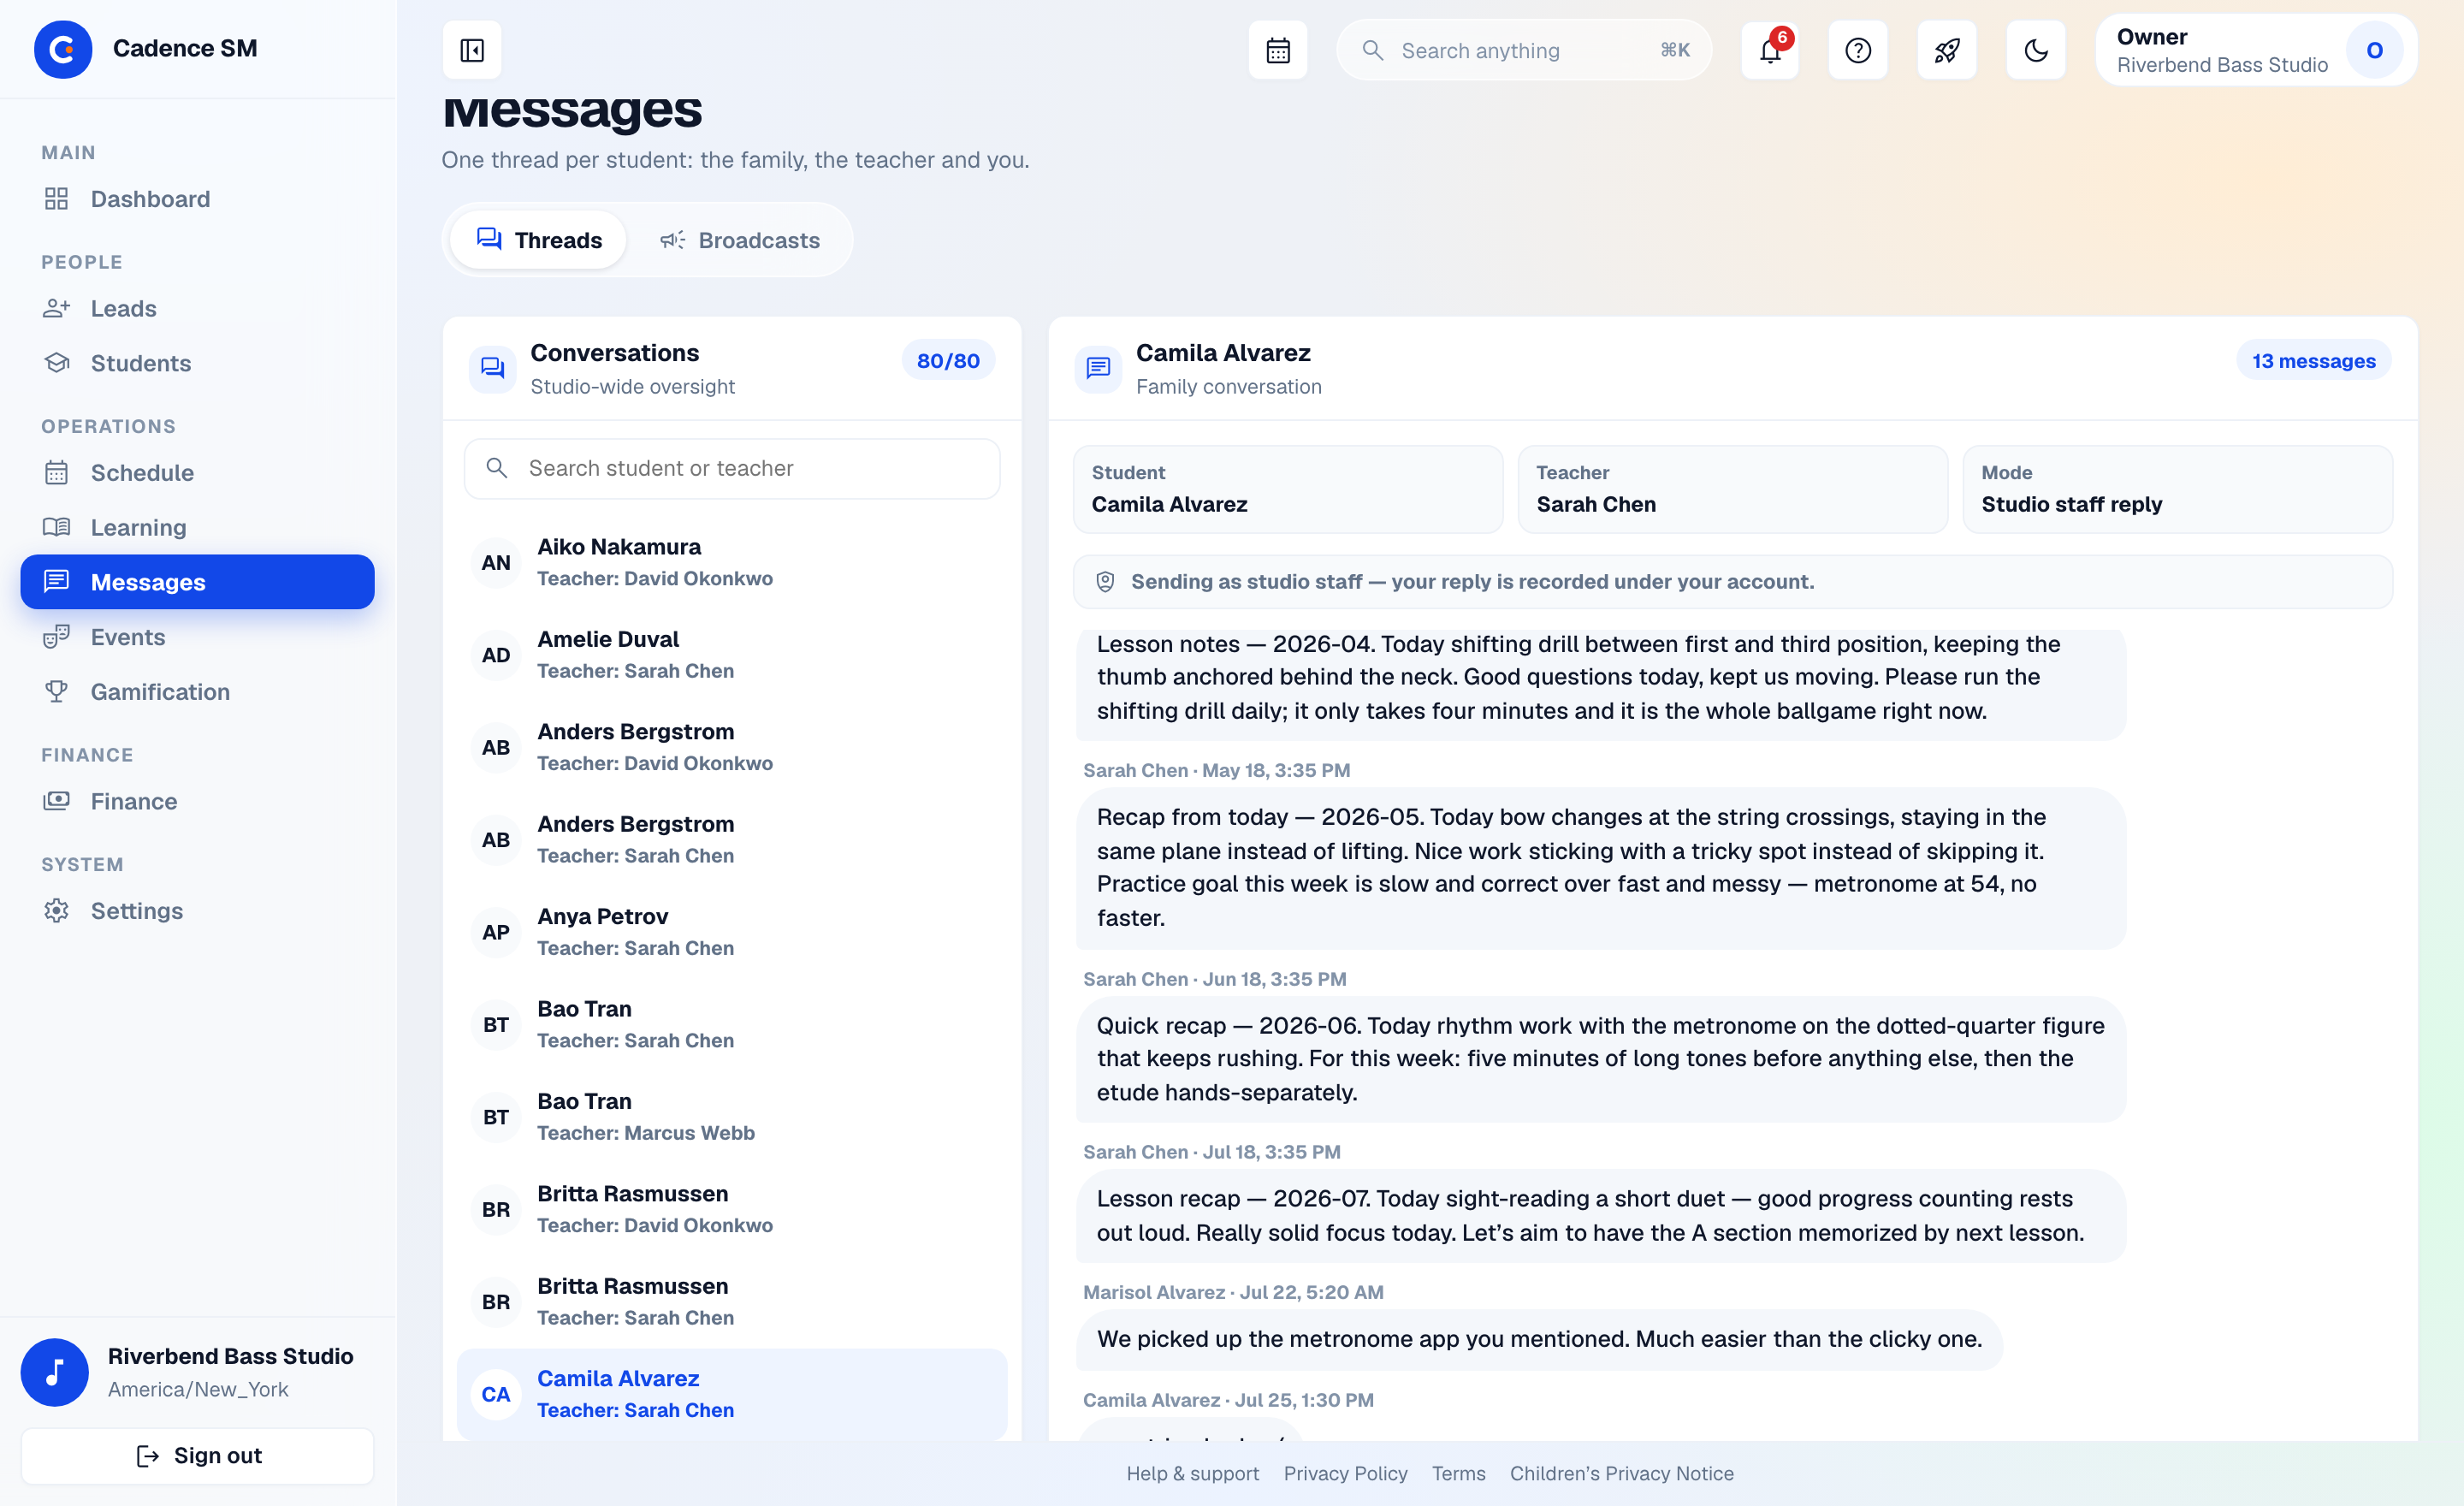
Task: Click the 13 messages badge
Action: coord(2313,361)
